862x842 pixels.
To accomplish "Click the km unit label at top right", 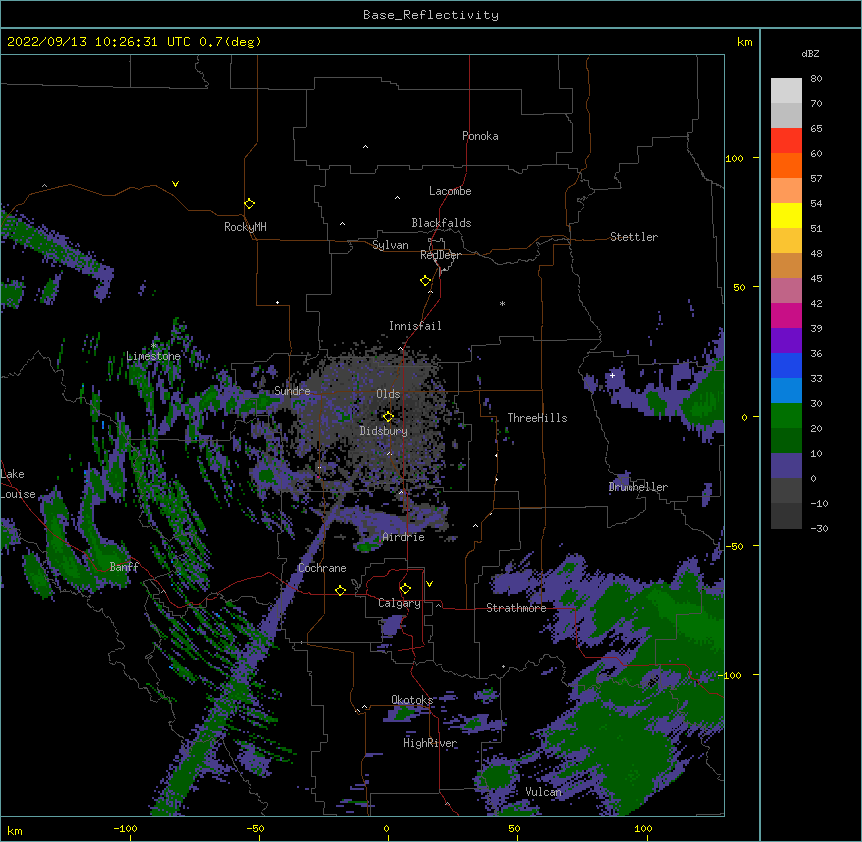I will (x=744, y=42).
